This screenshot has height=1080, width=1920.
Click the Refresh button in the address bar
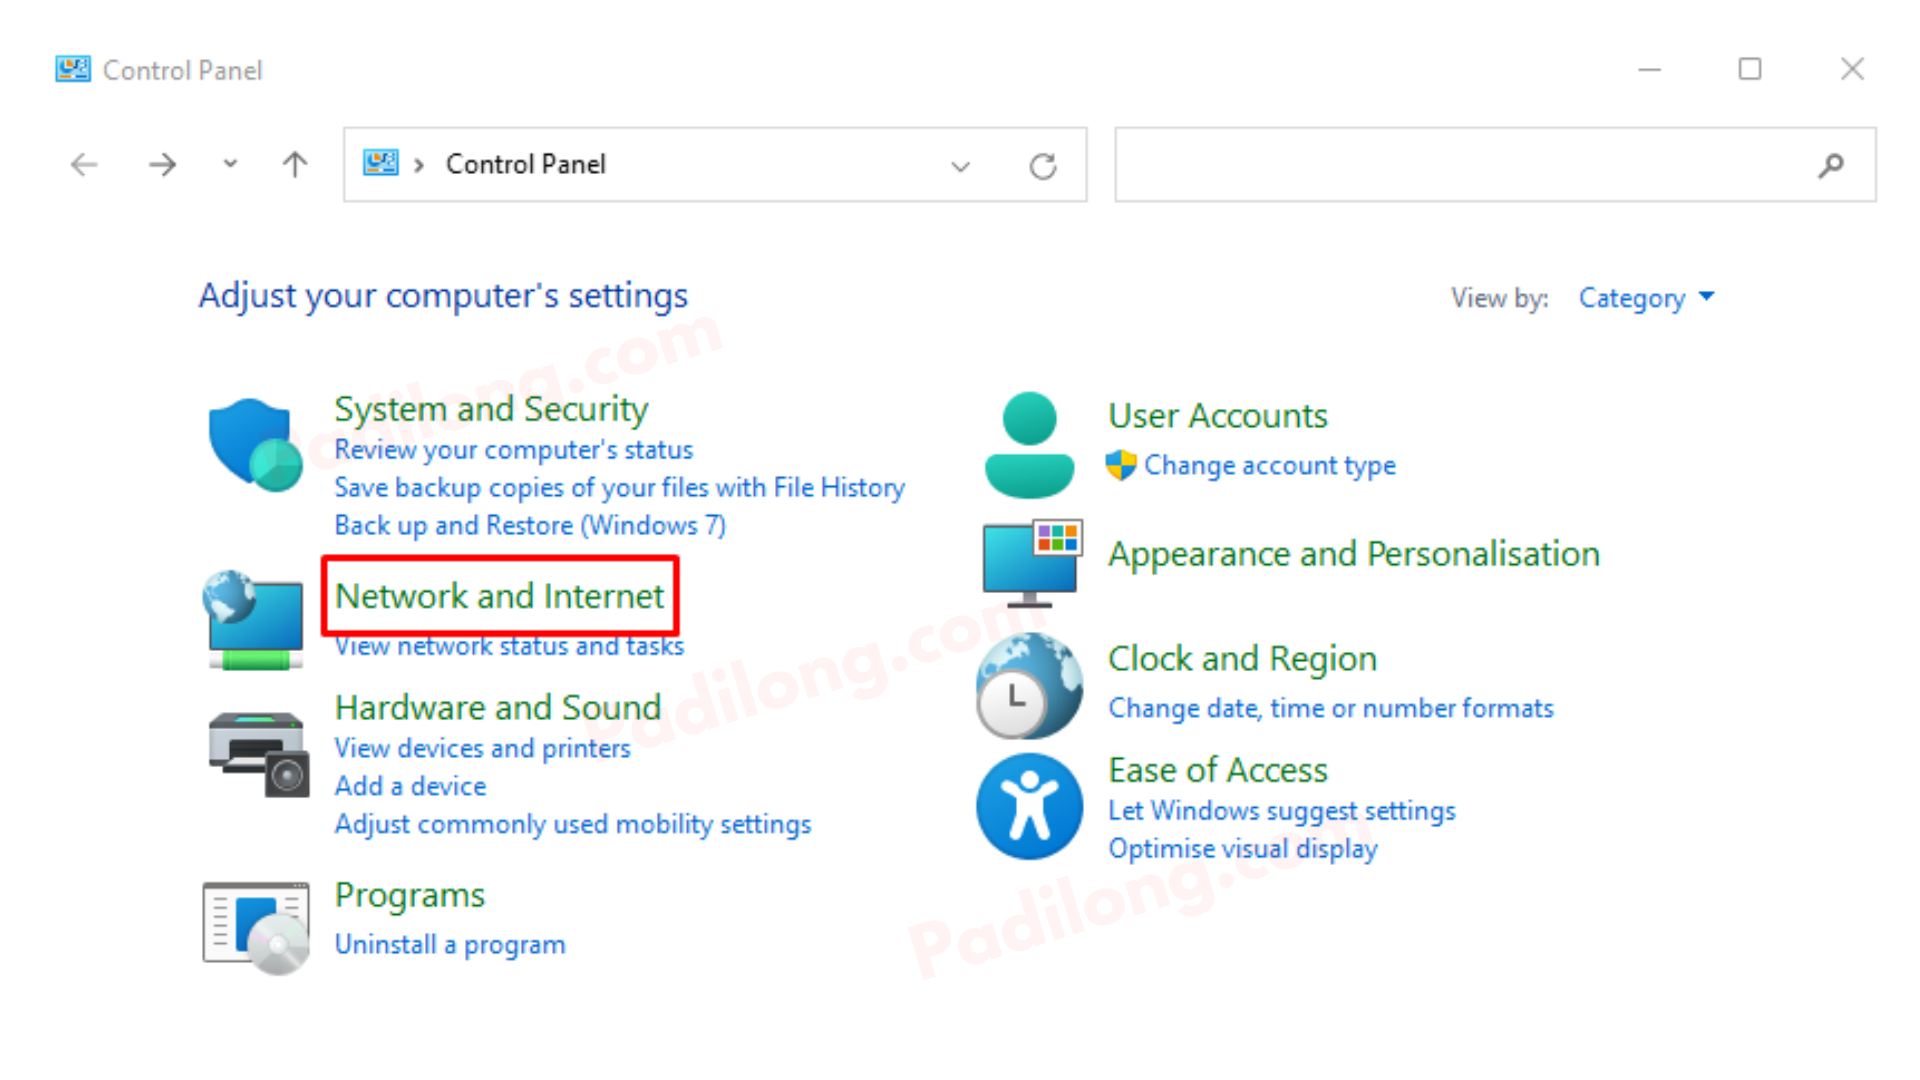click(1043, 165)
